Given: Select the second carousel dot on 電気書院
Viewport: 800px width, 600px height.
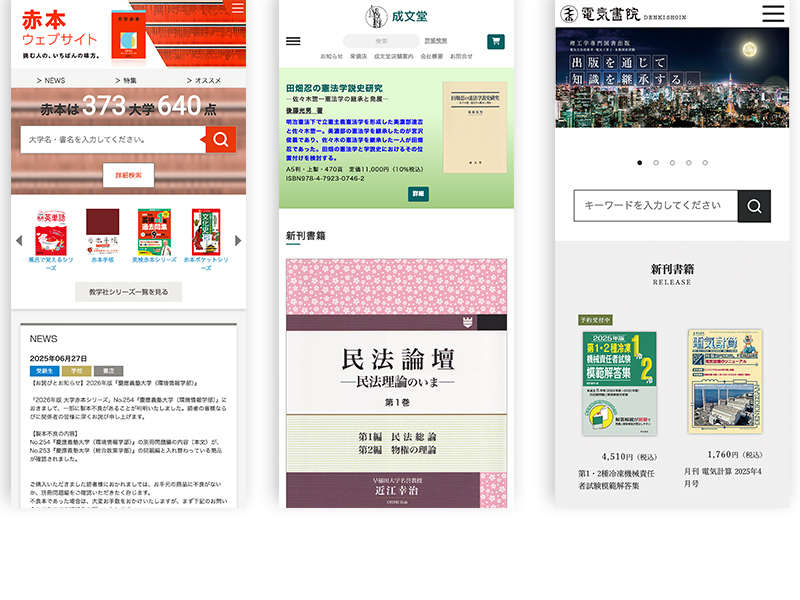Looking at the screenshot, I should (656, 163).
